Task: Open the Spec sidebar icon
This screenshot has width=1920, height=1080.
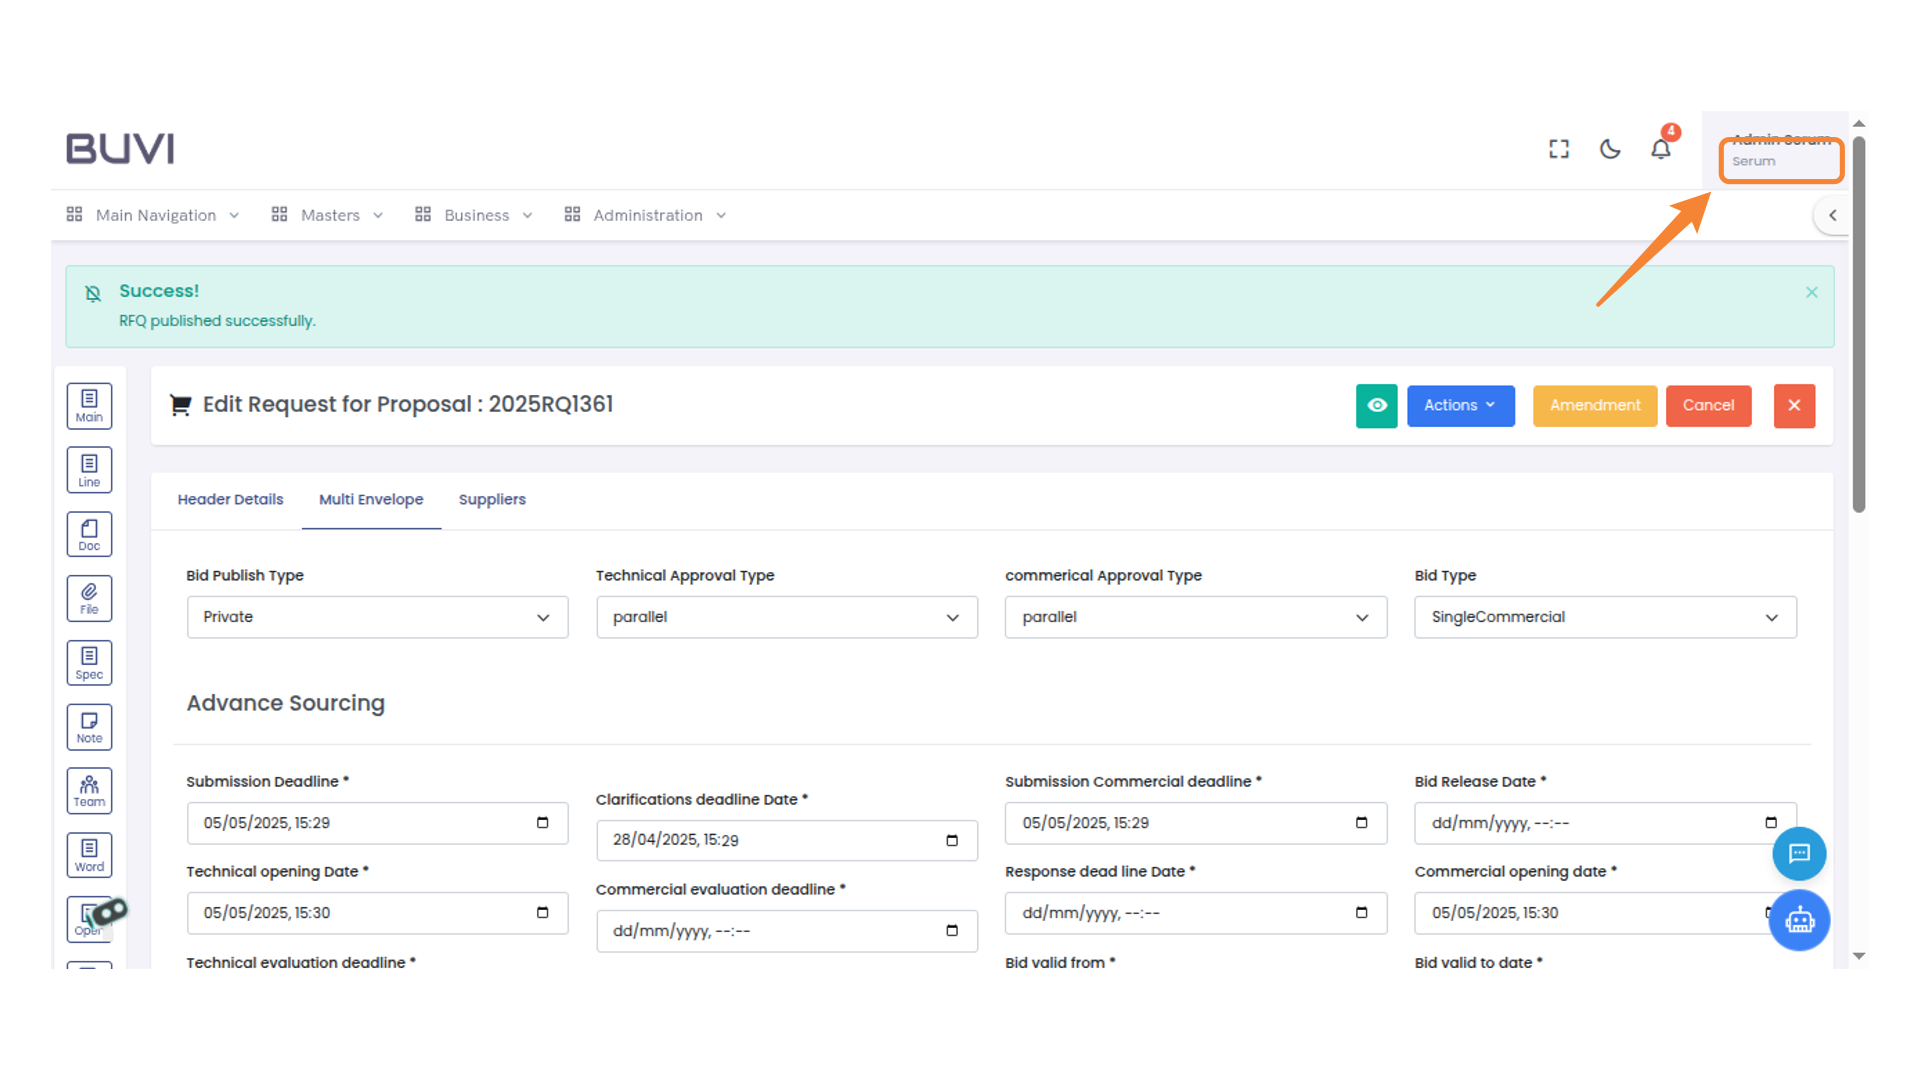Action: tap(89, 662)
